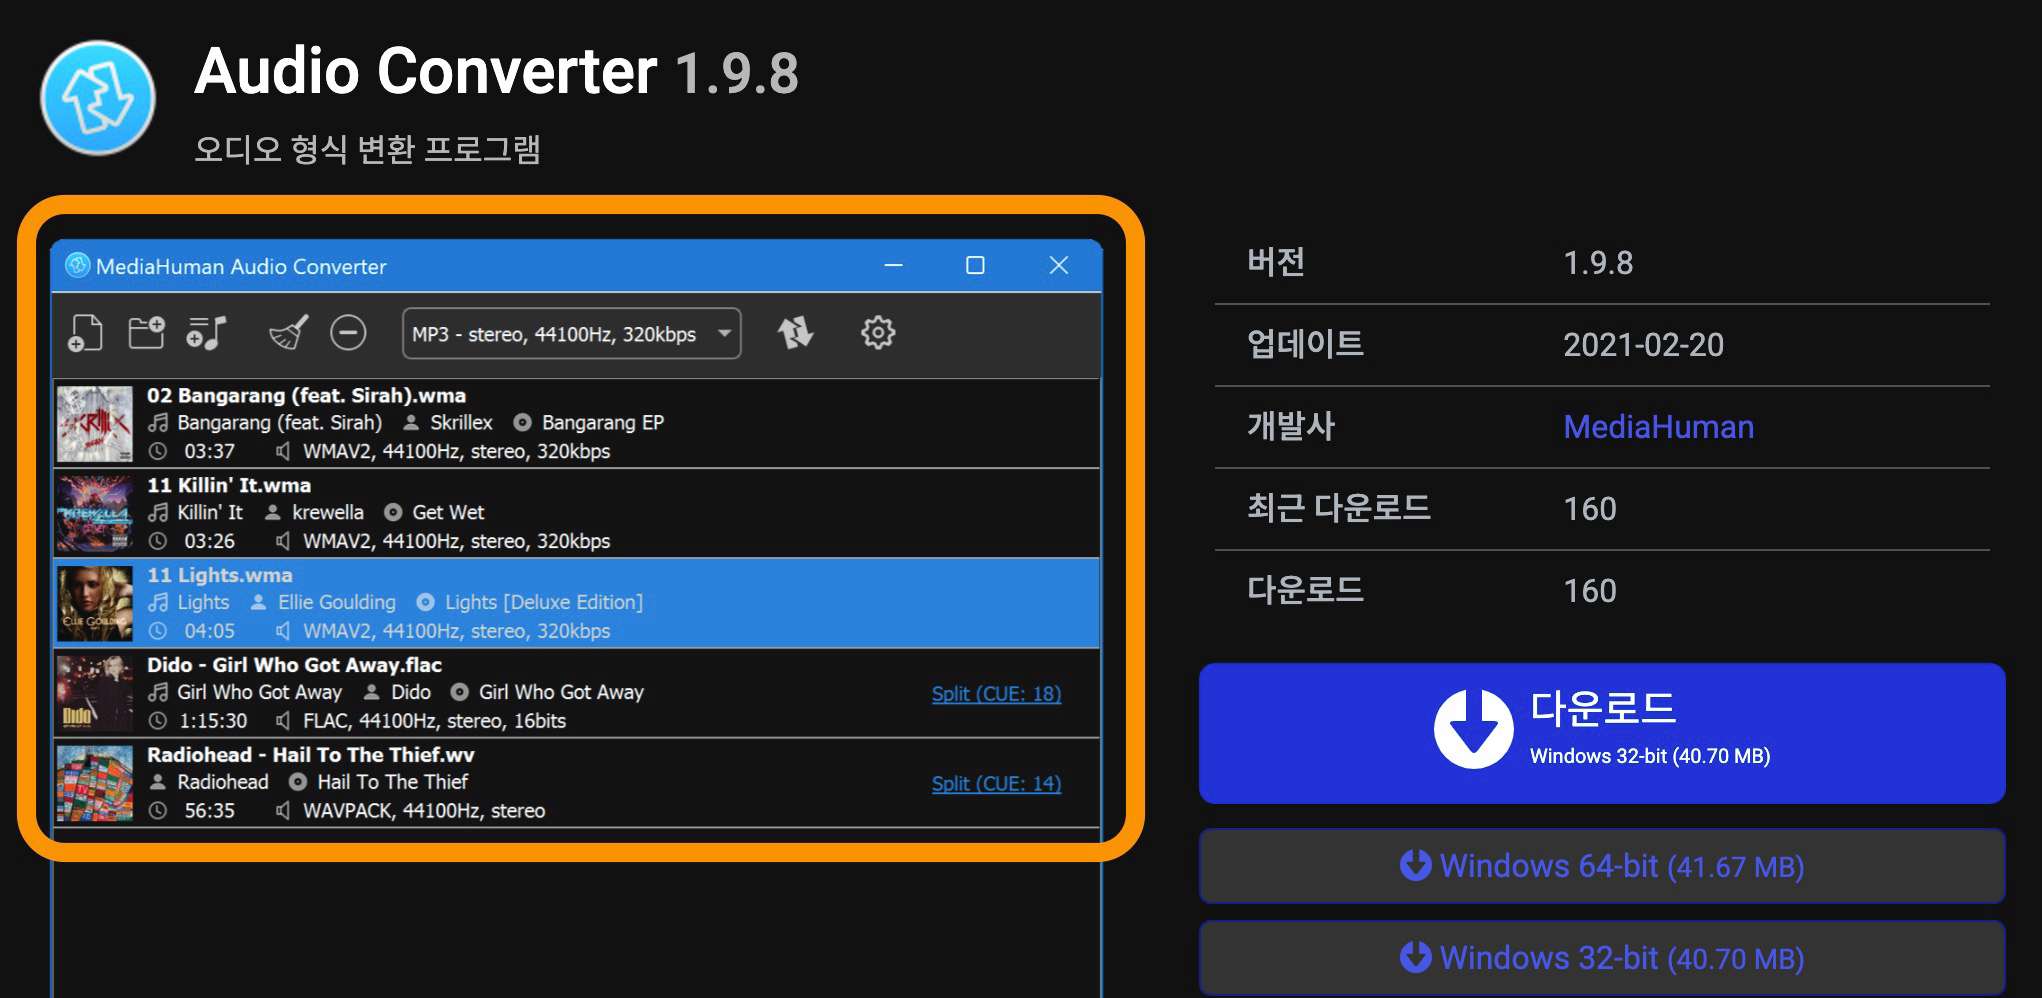2042x998 pixels.
Task: Click the Audio Converter app logo icon
Action: coord(98,98)
